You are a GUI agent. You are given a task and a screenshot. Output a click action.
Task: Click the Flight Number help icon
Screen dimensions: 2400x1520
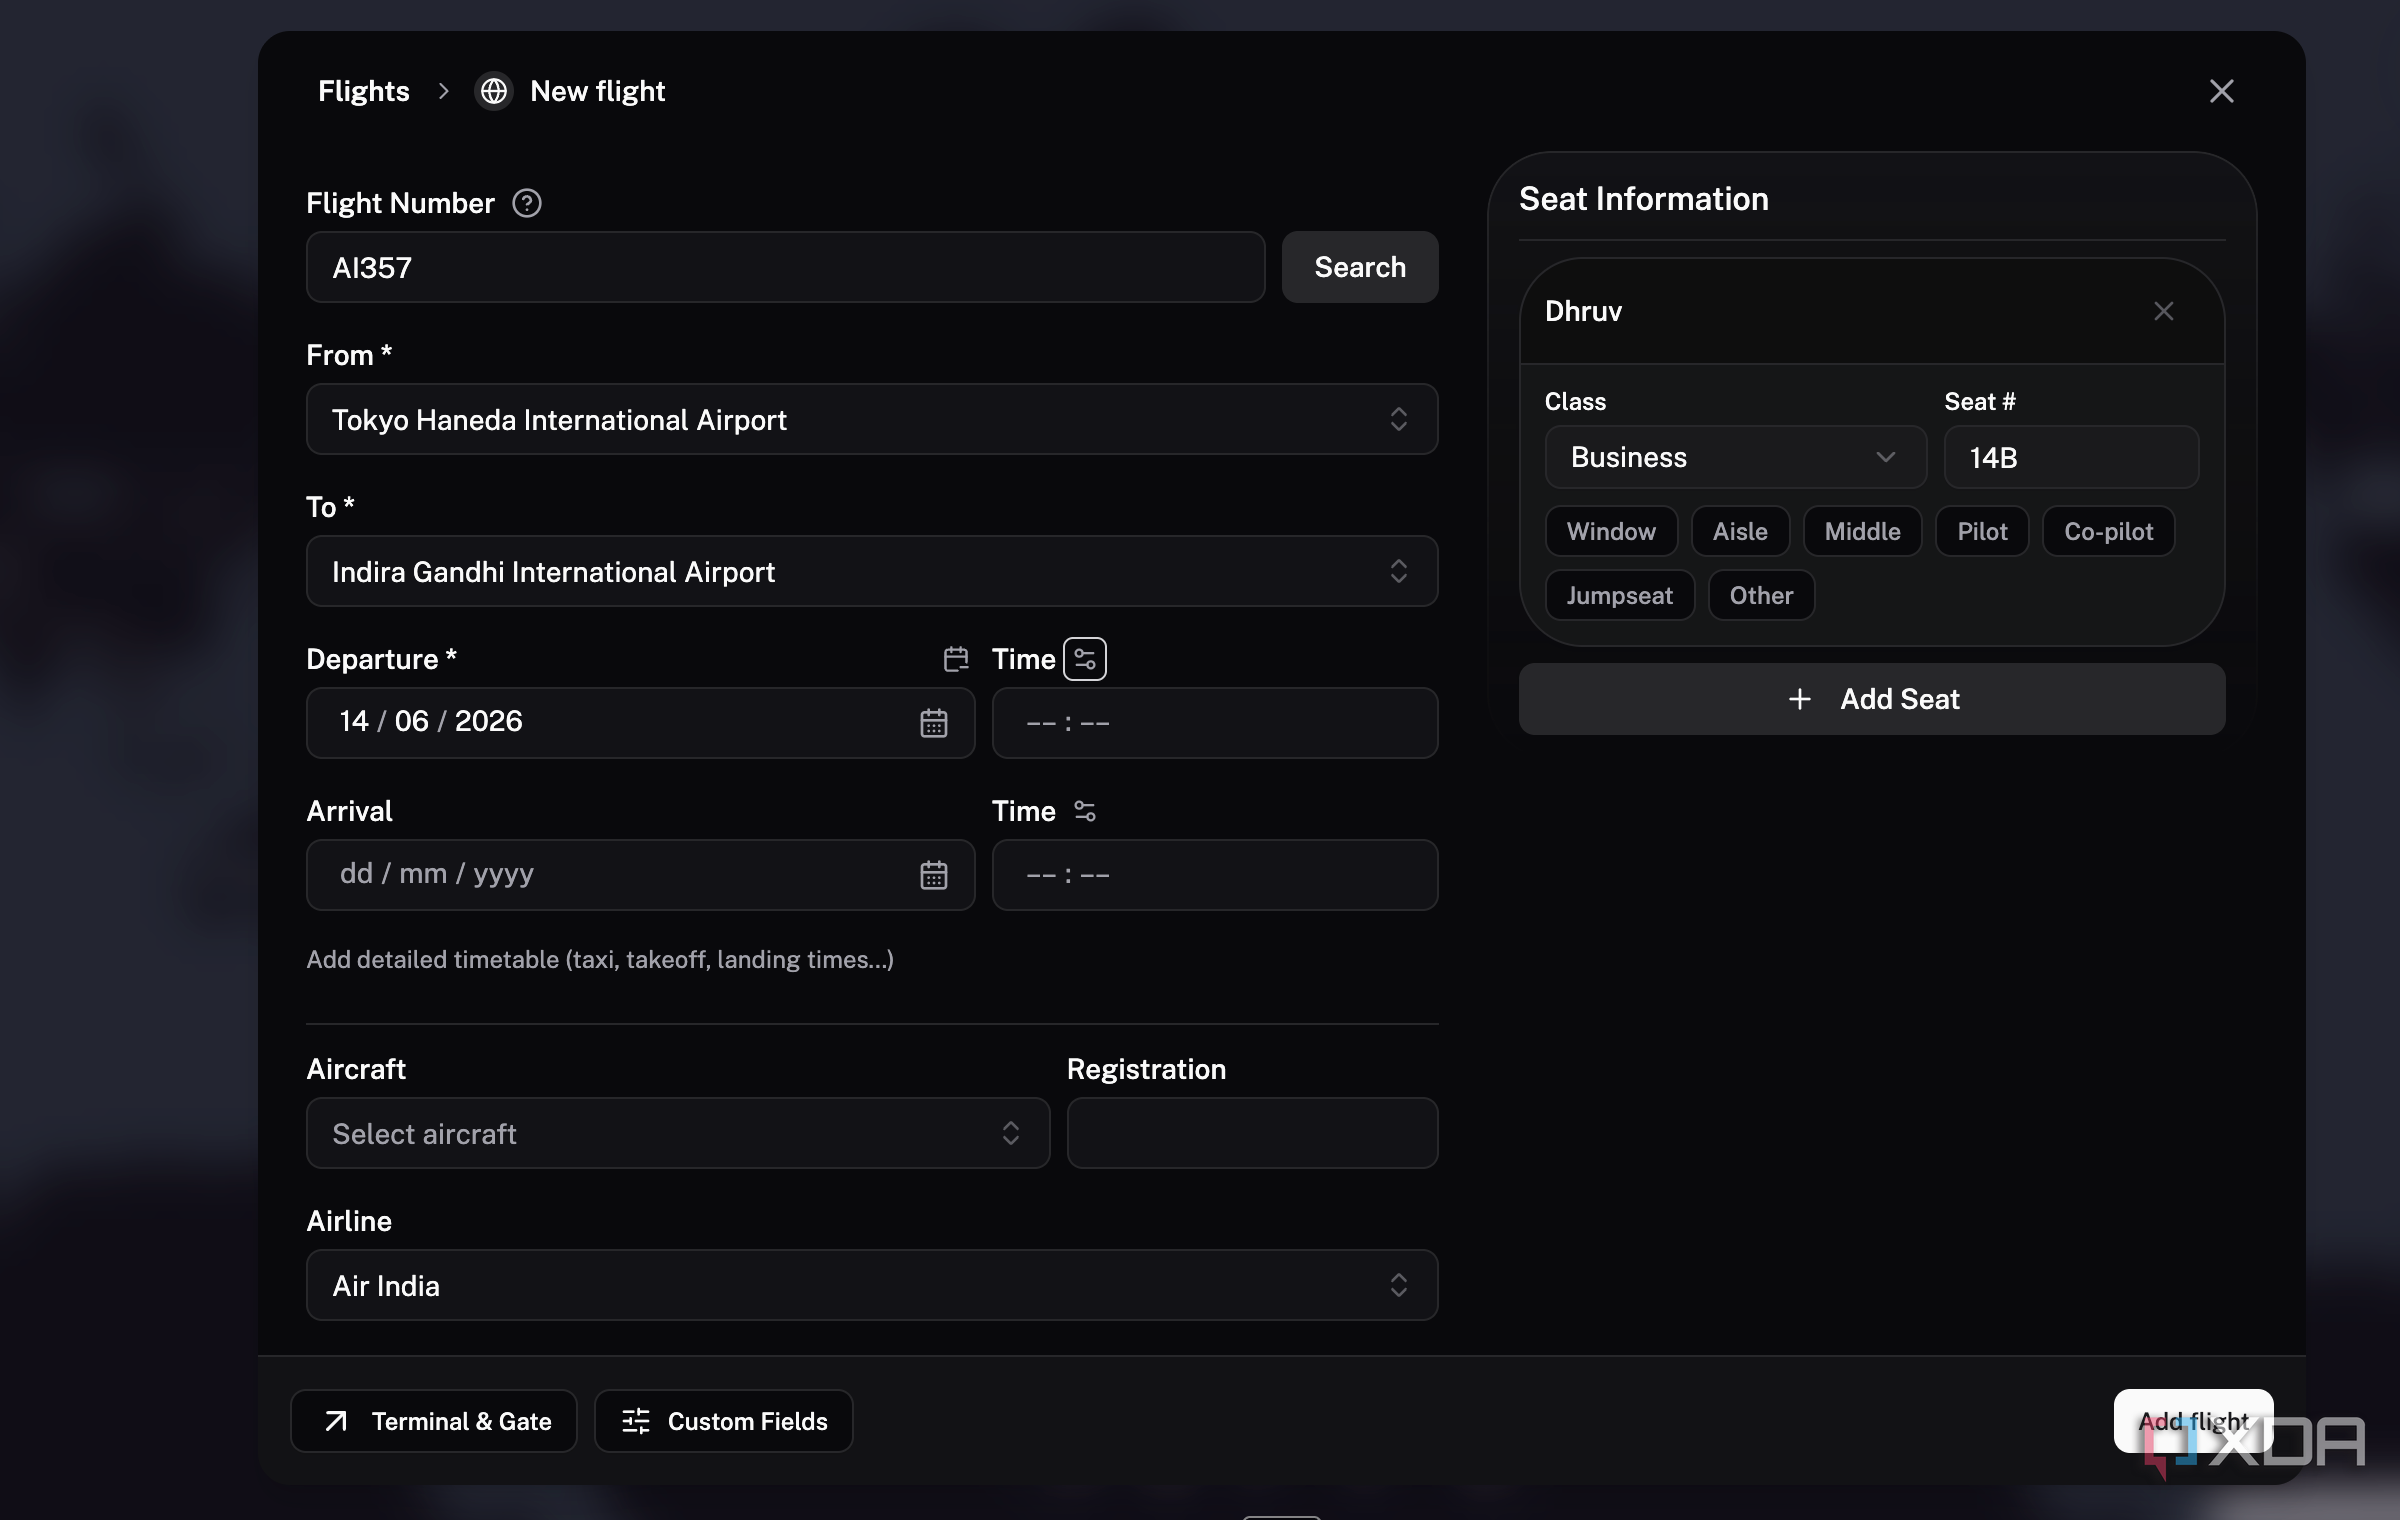coord(527,203)
